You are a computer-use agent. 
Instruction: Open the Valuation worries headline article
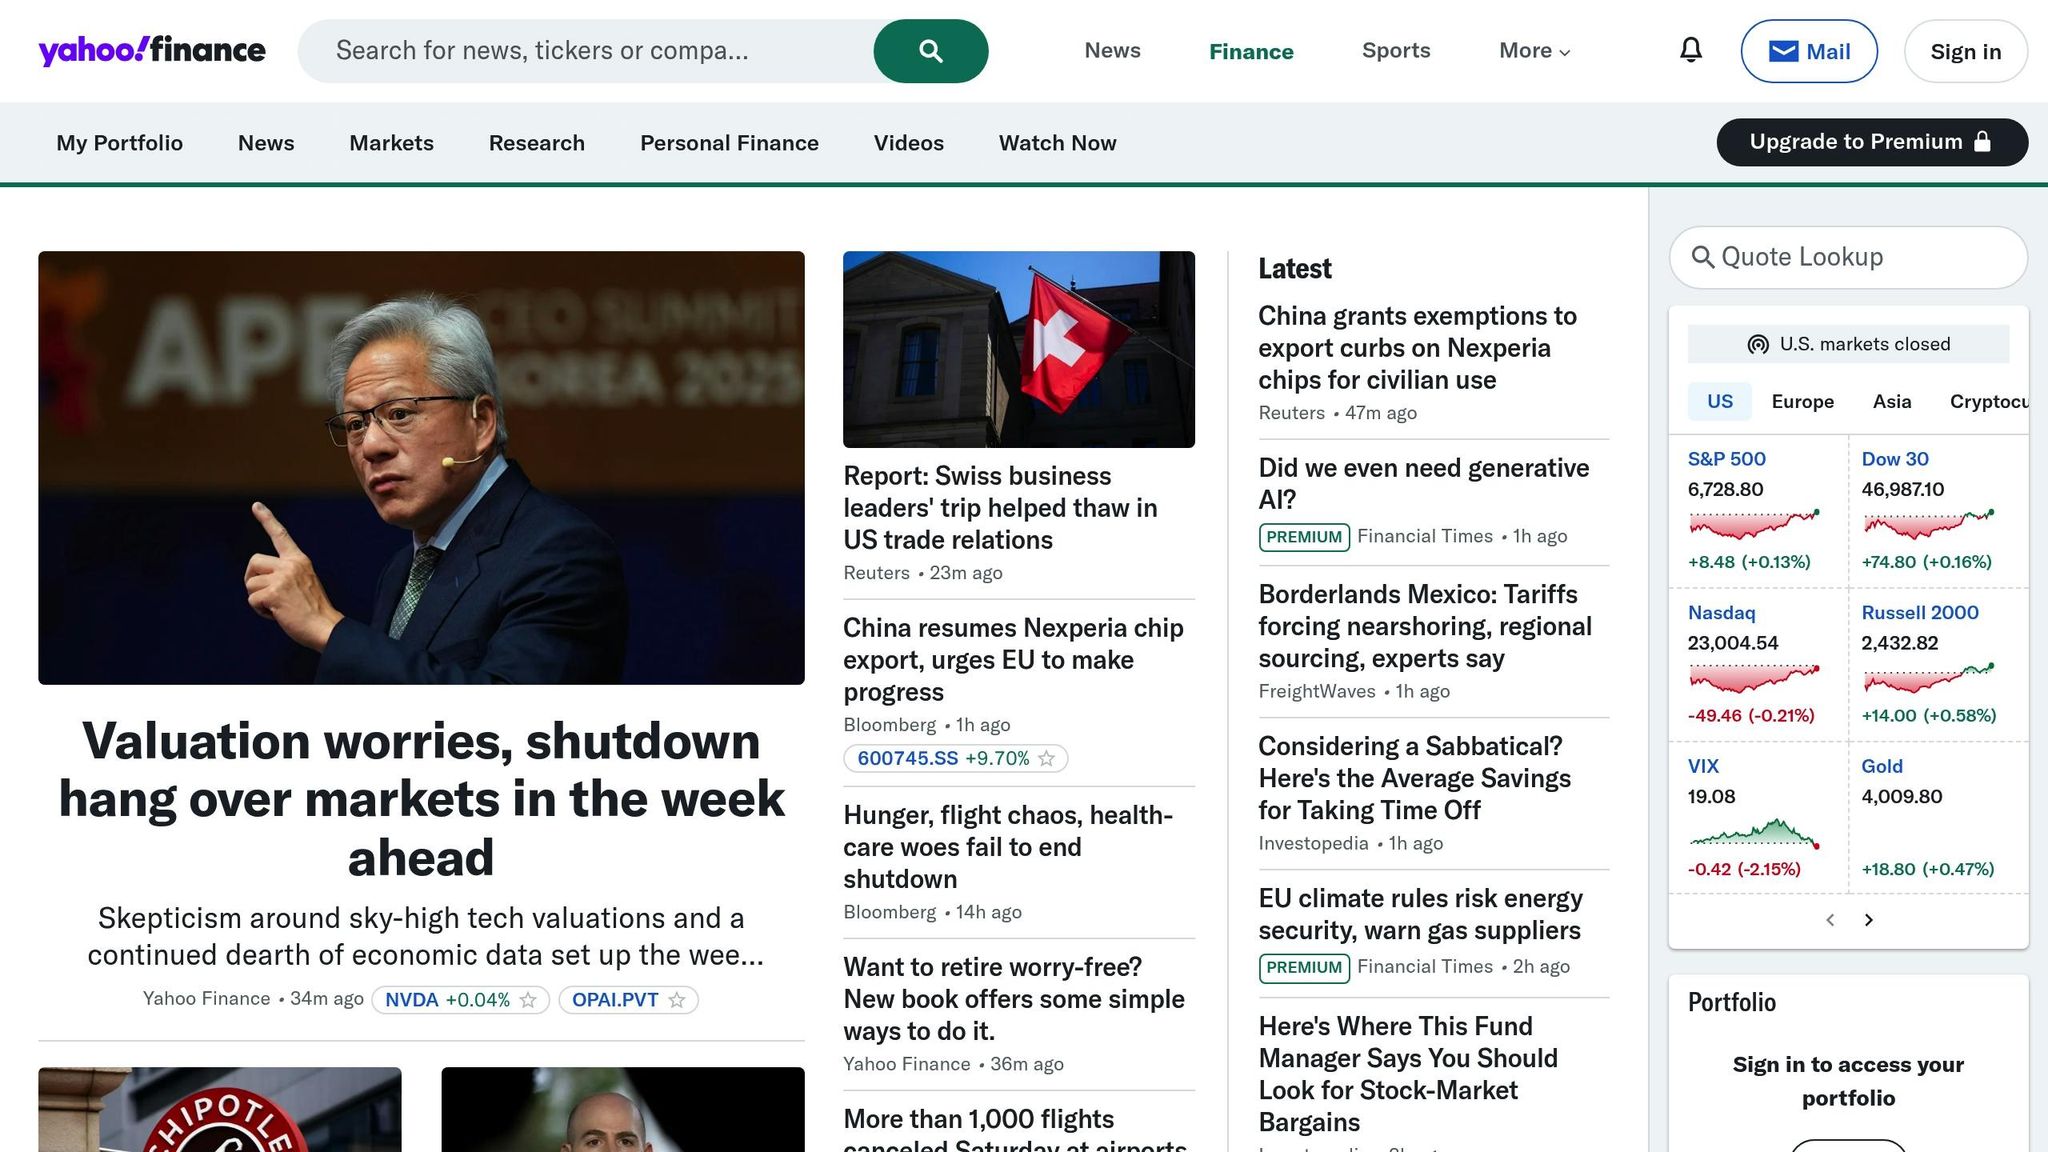pos(421,798)
